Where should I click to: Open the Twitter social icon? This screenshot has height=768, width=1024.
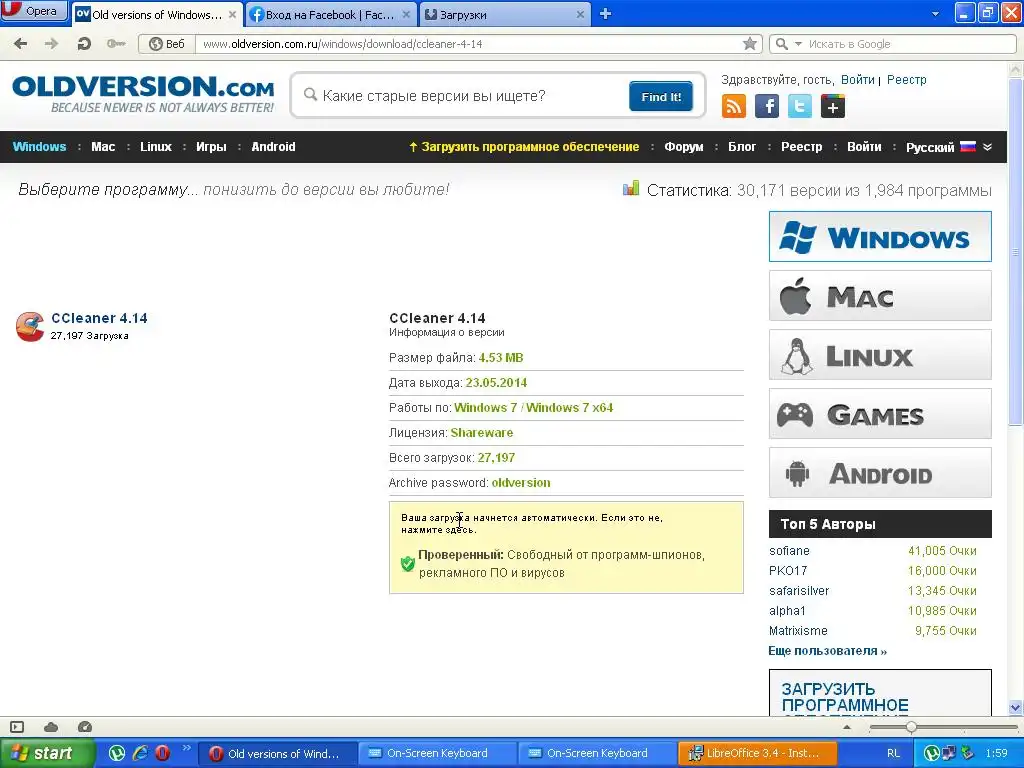(799, 106)
